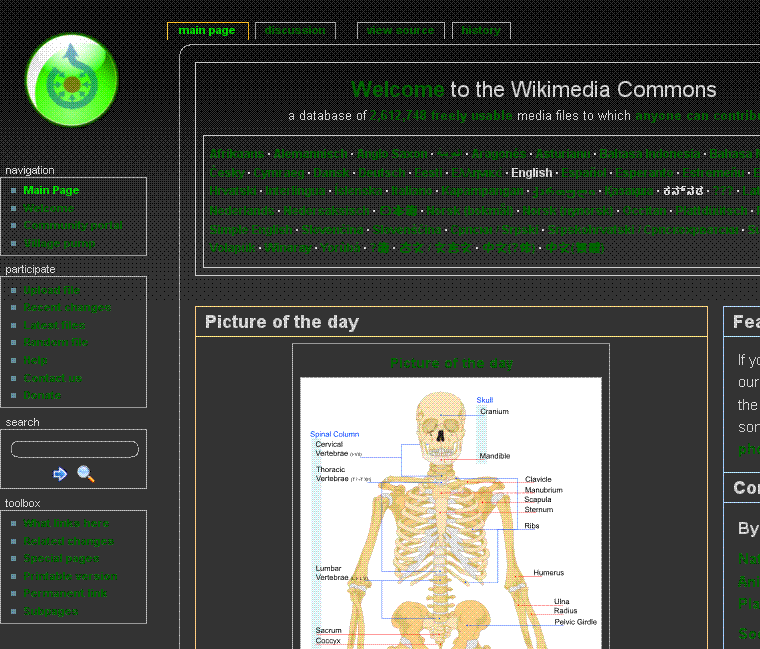Select the Norsk (bokmål) language link
Screen dimensions: 760x649
pyautogui.click(x=469, y=210)
